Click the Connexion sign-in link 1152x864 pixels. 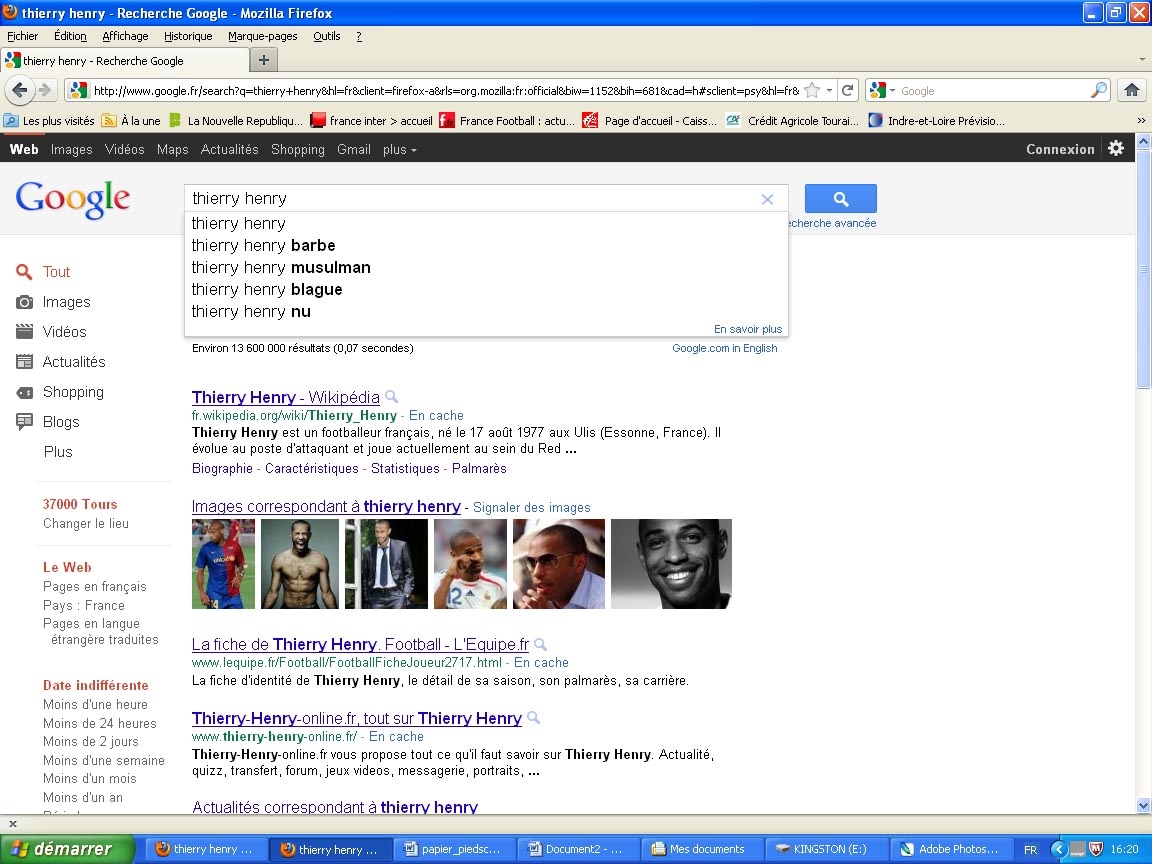tap(1059, 149)
